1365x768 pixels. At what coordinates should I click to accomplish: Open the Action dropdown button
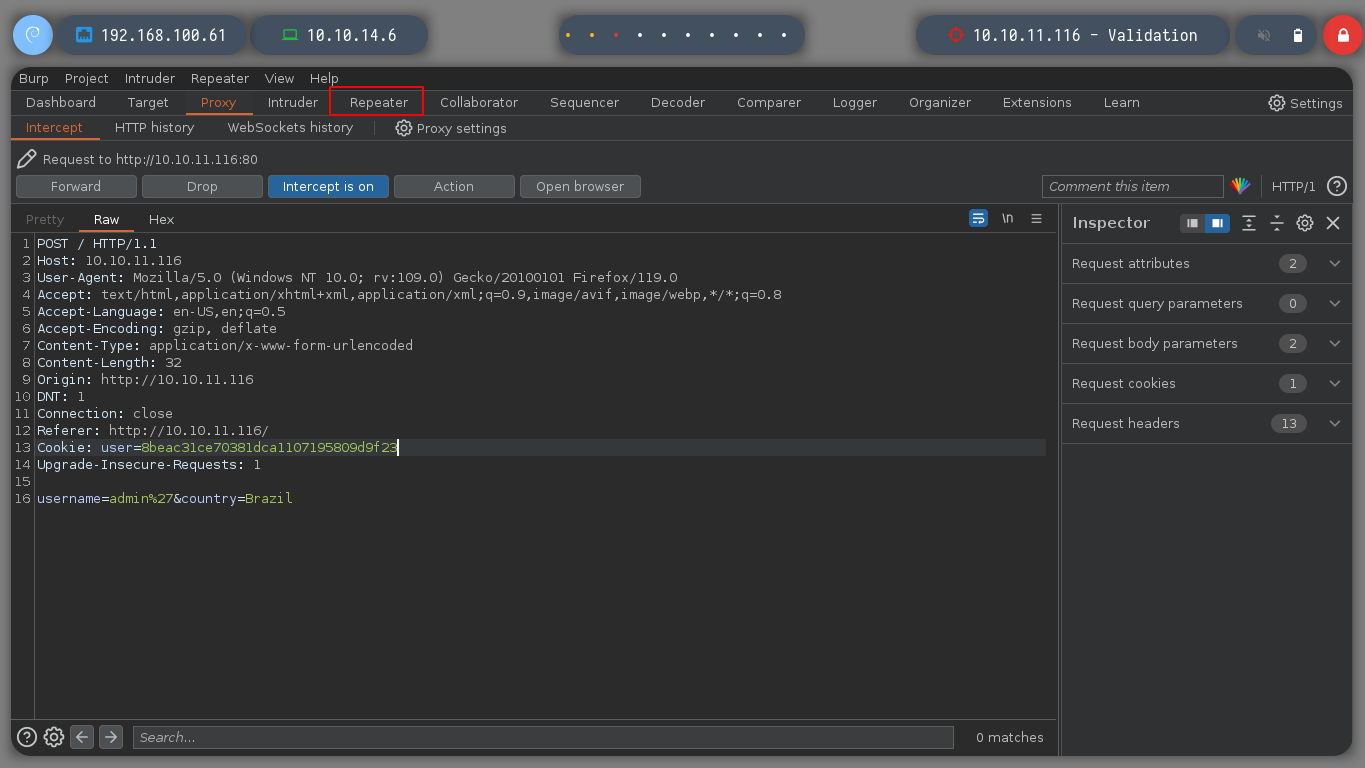(454, 187)
